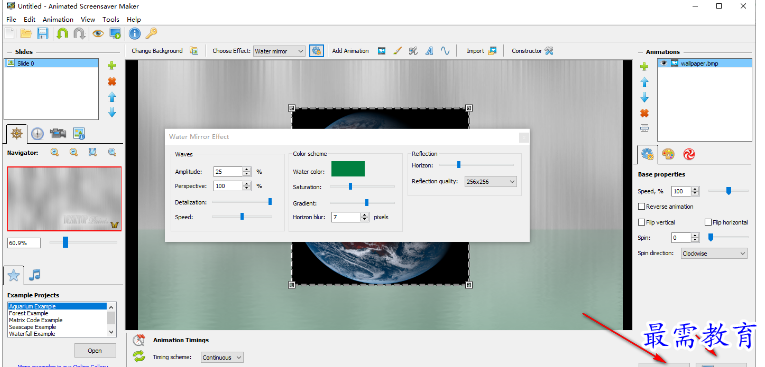Open a project with the folder icon
The height and width of the screenshot is (367, 765).
tap(26, 33)
